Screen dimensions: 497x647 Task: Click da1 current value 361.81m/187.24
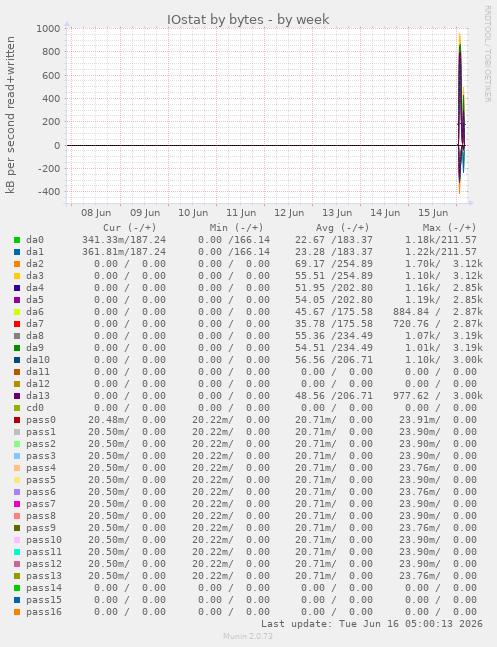point(124,252)
